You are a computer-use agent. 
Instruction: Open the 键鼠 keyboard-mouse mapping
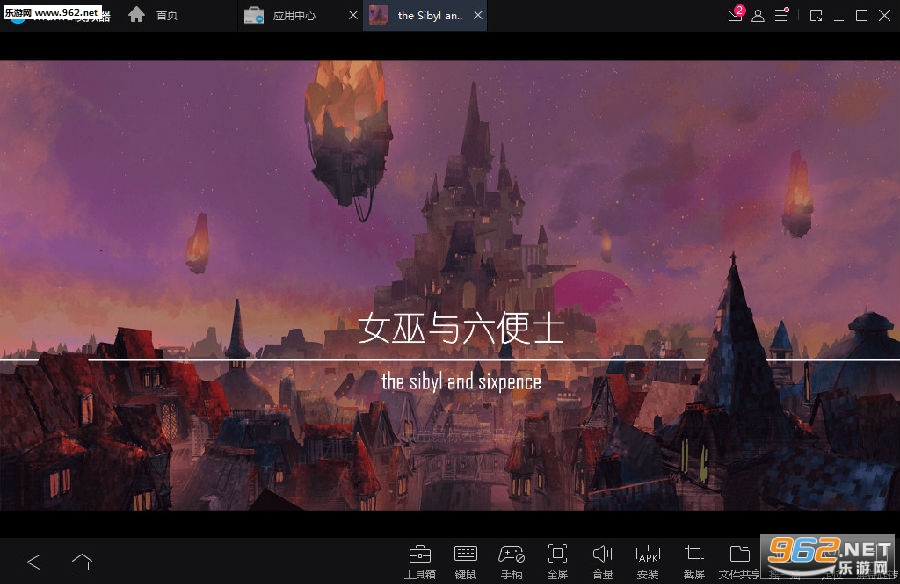(465, 562)
